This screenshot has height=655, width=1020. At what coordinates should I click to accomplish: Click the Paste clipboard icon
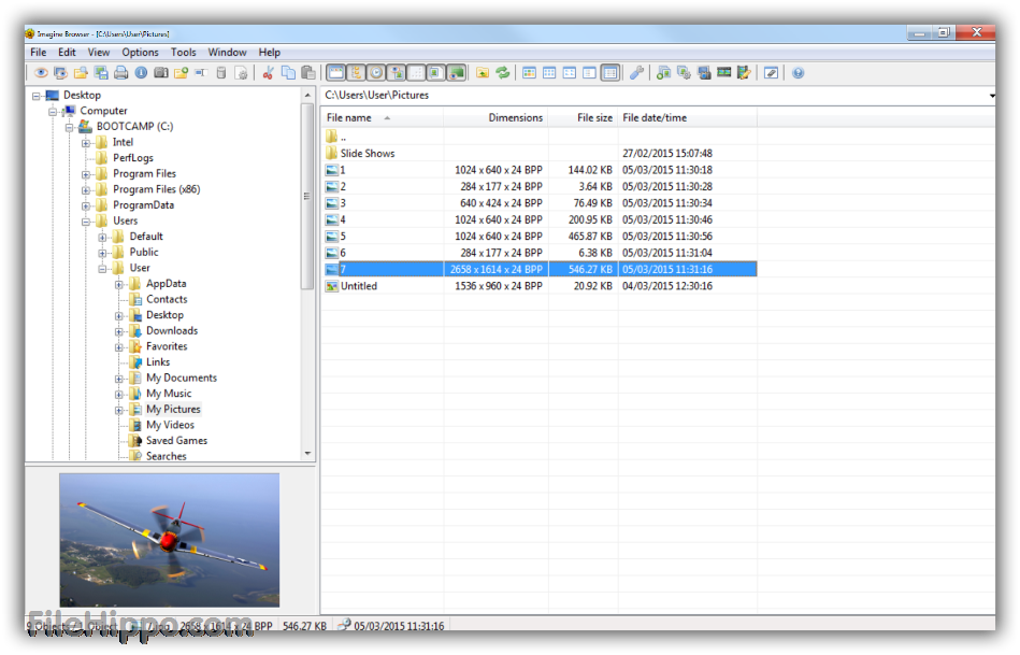pyautogui.click(x=308, y=73)
